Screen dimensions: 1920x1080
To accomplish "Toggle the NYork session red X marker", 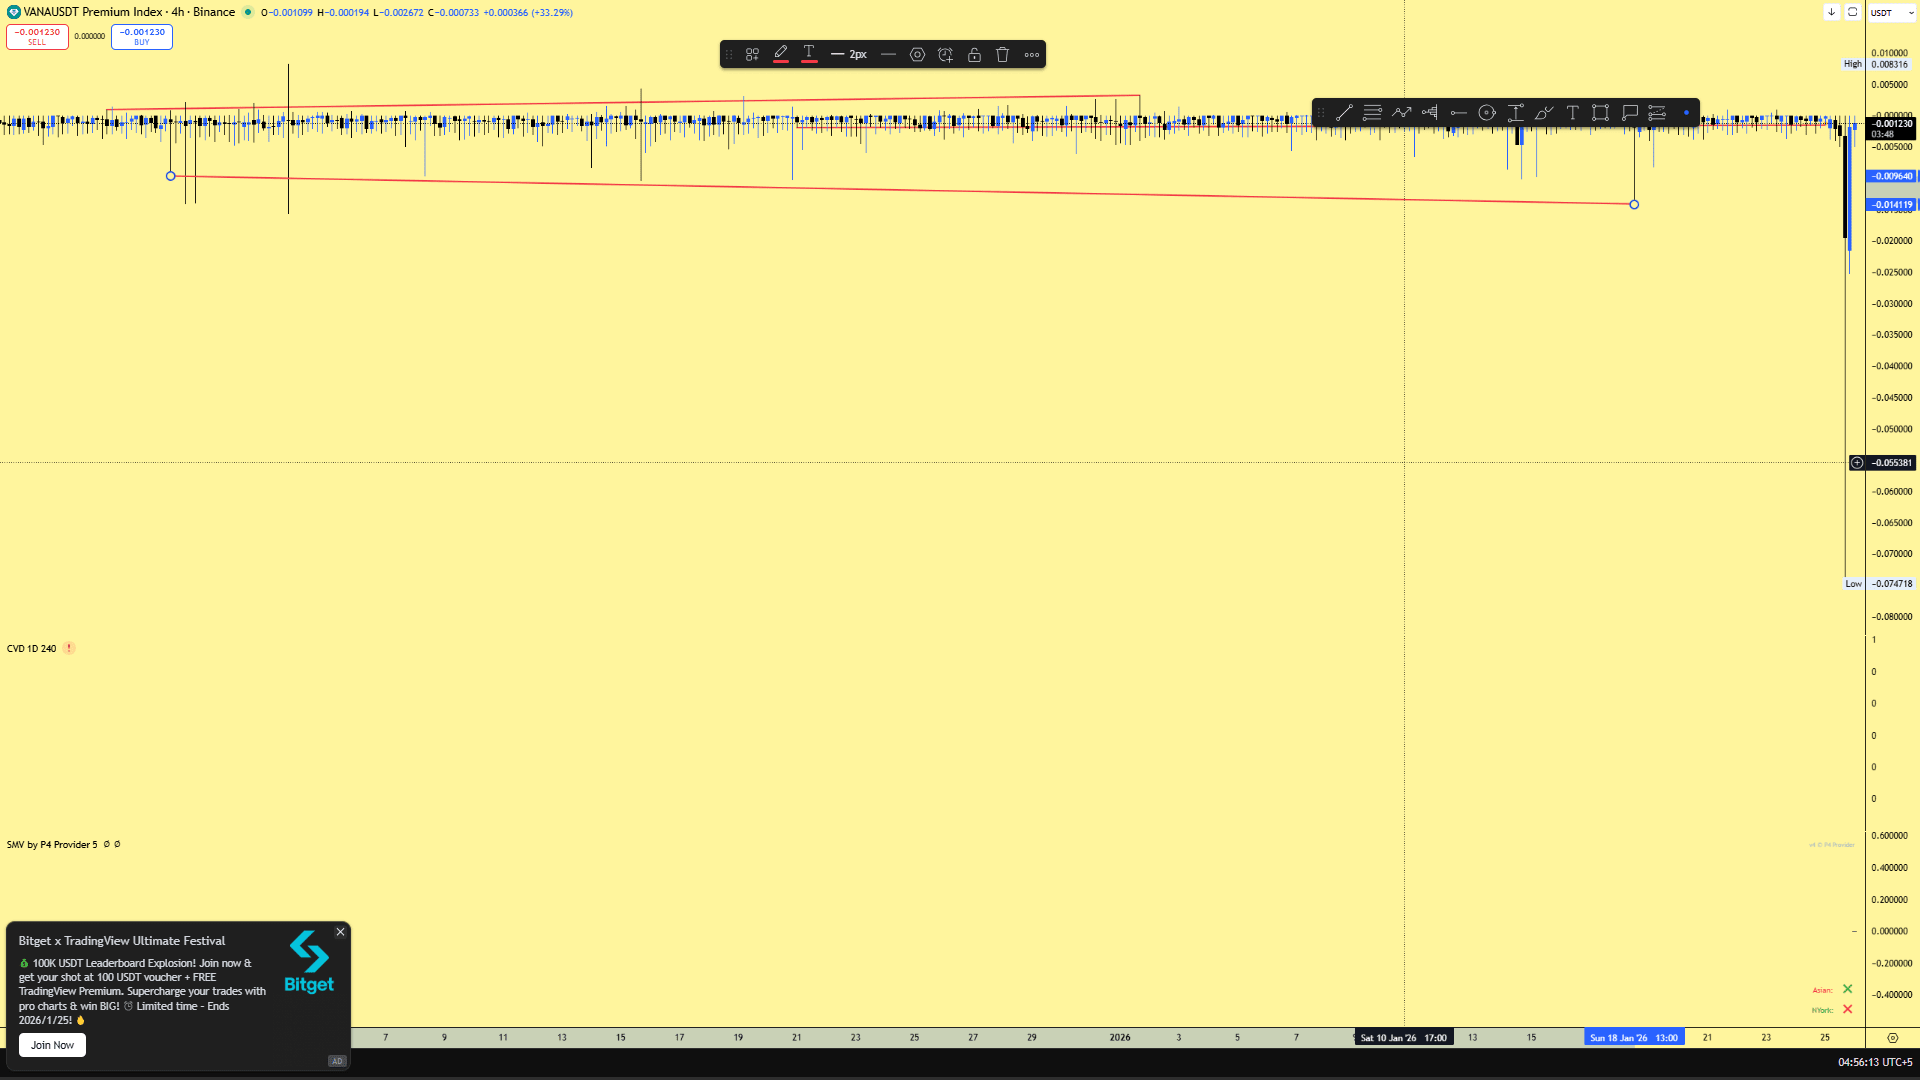I will pyautogui.click(x=1847, y=1009).
